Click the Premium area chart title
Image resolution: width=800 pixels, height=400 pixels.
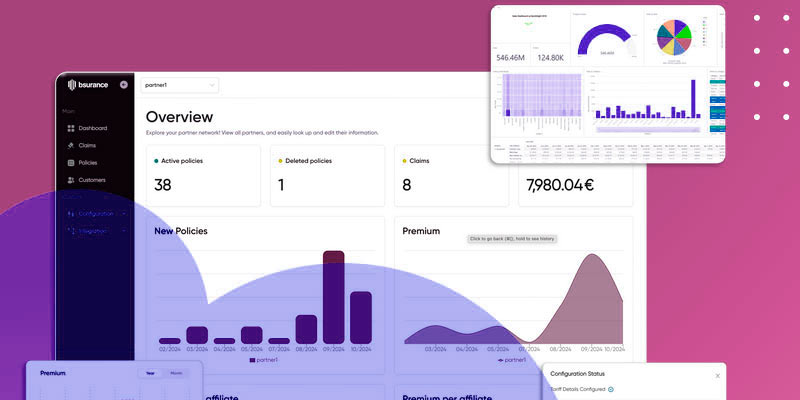click(421, 231)
